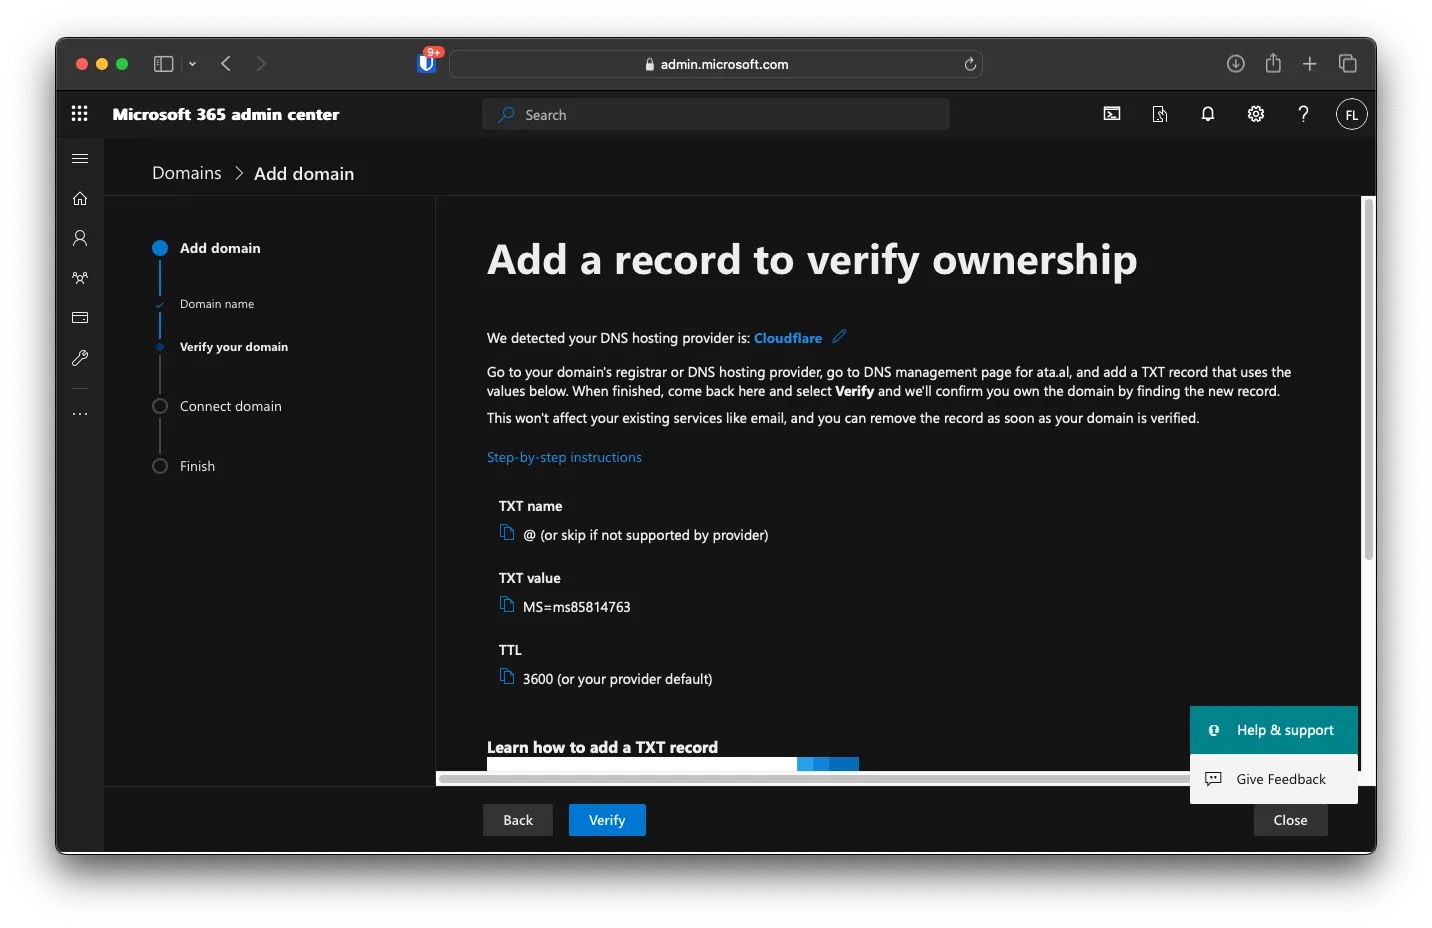Click the vertical scrollbar of the page
This screenshot has width=1432, height=928.
[1369, 380]
